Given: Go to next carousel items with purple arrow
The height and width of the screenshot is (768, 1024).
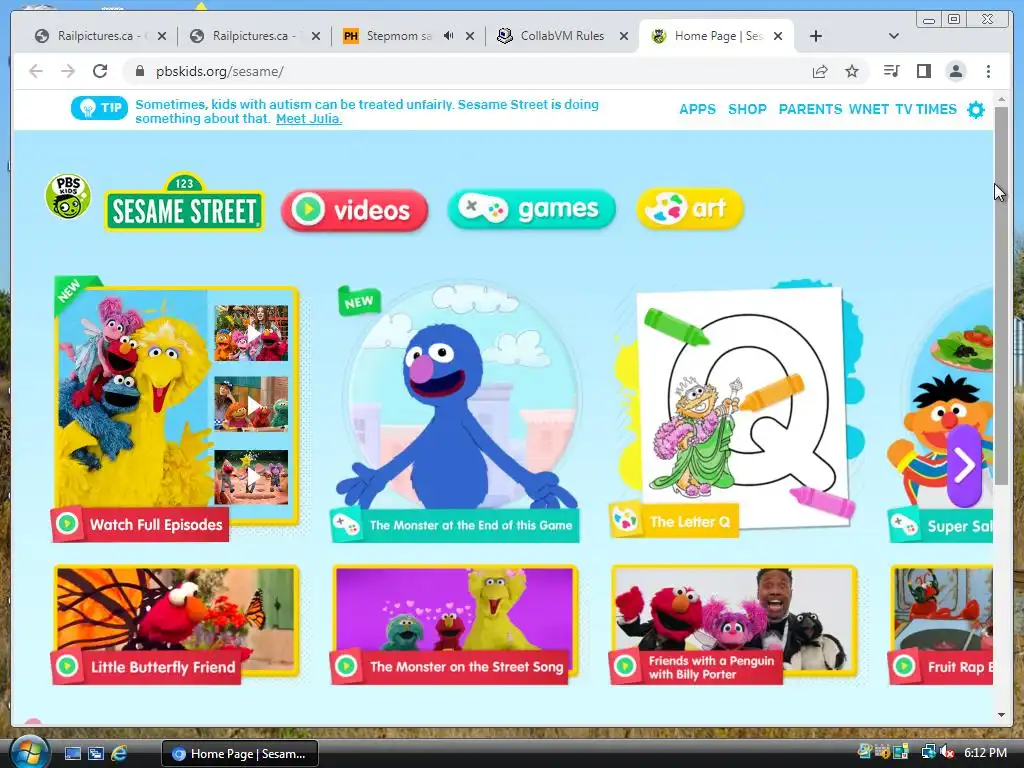Looking at the screenshot, I should tap(965, 466).
